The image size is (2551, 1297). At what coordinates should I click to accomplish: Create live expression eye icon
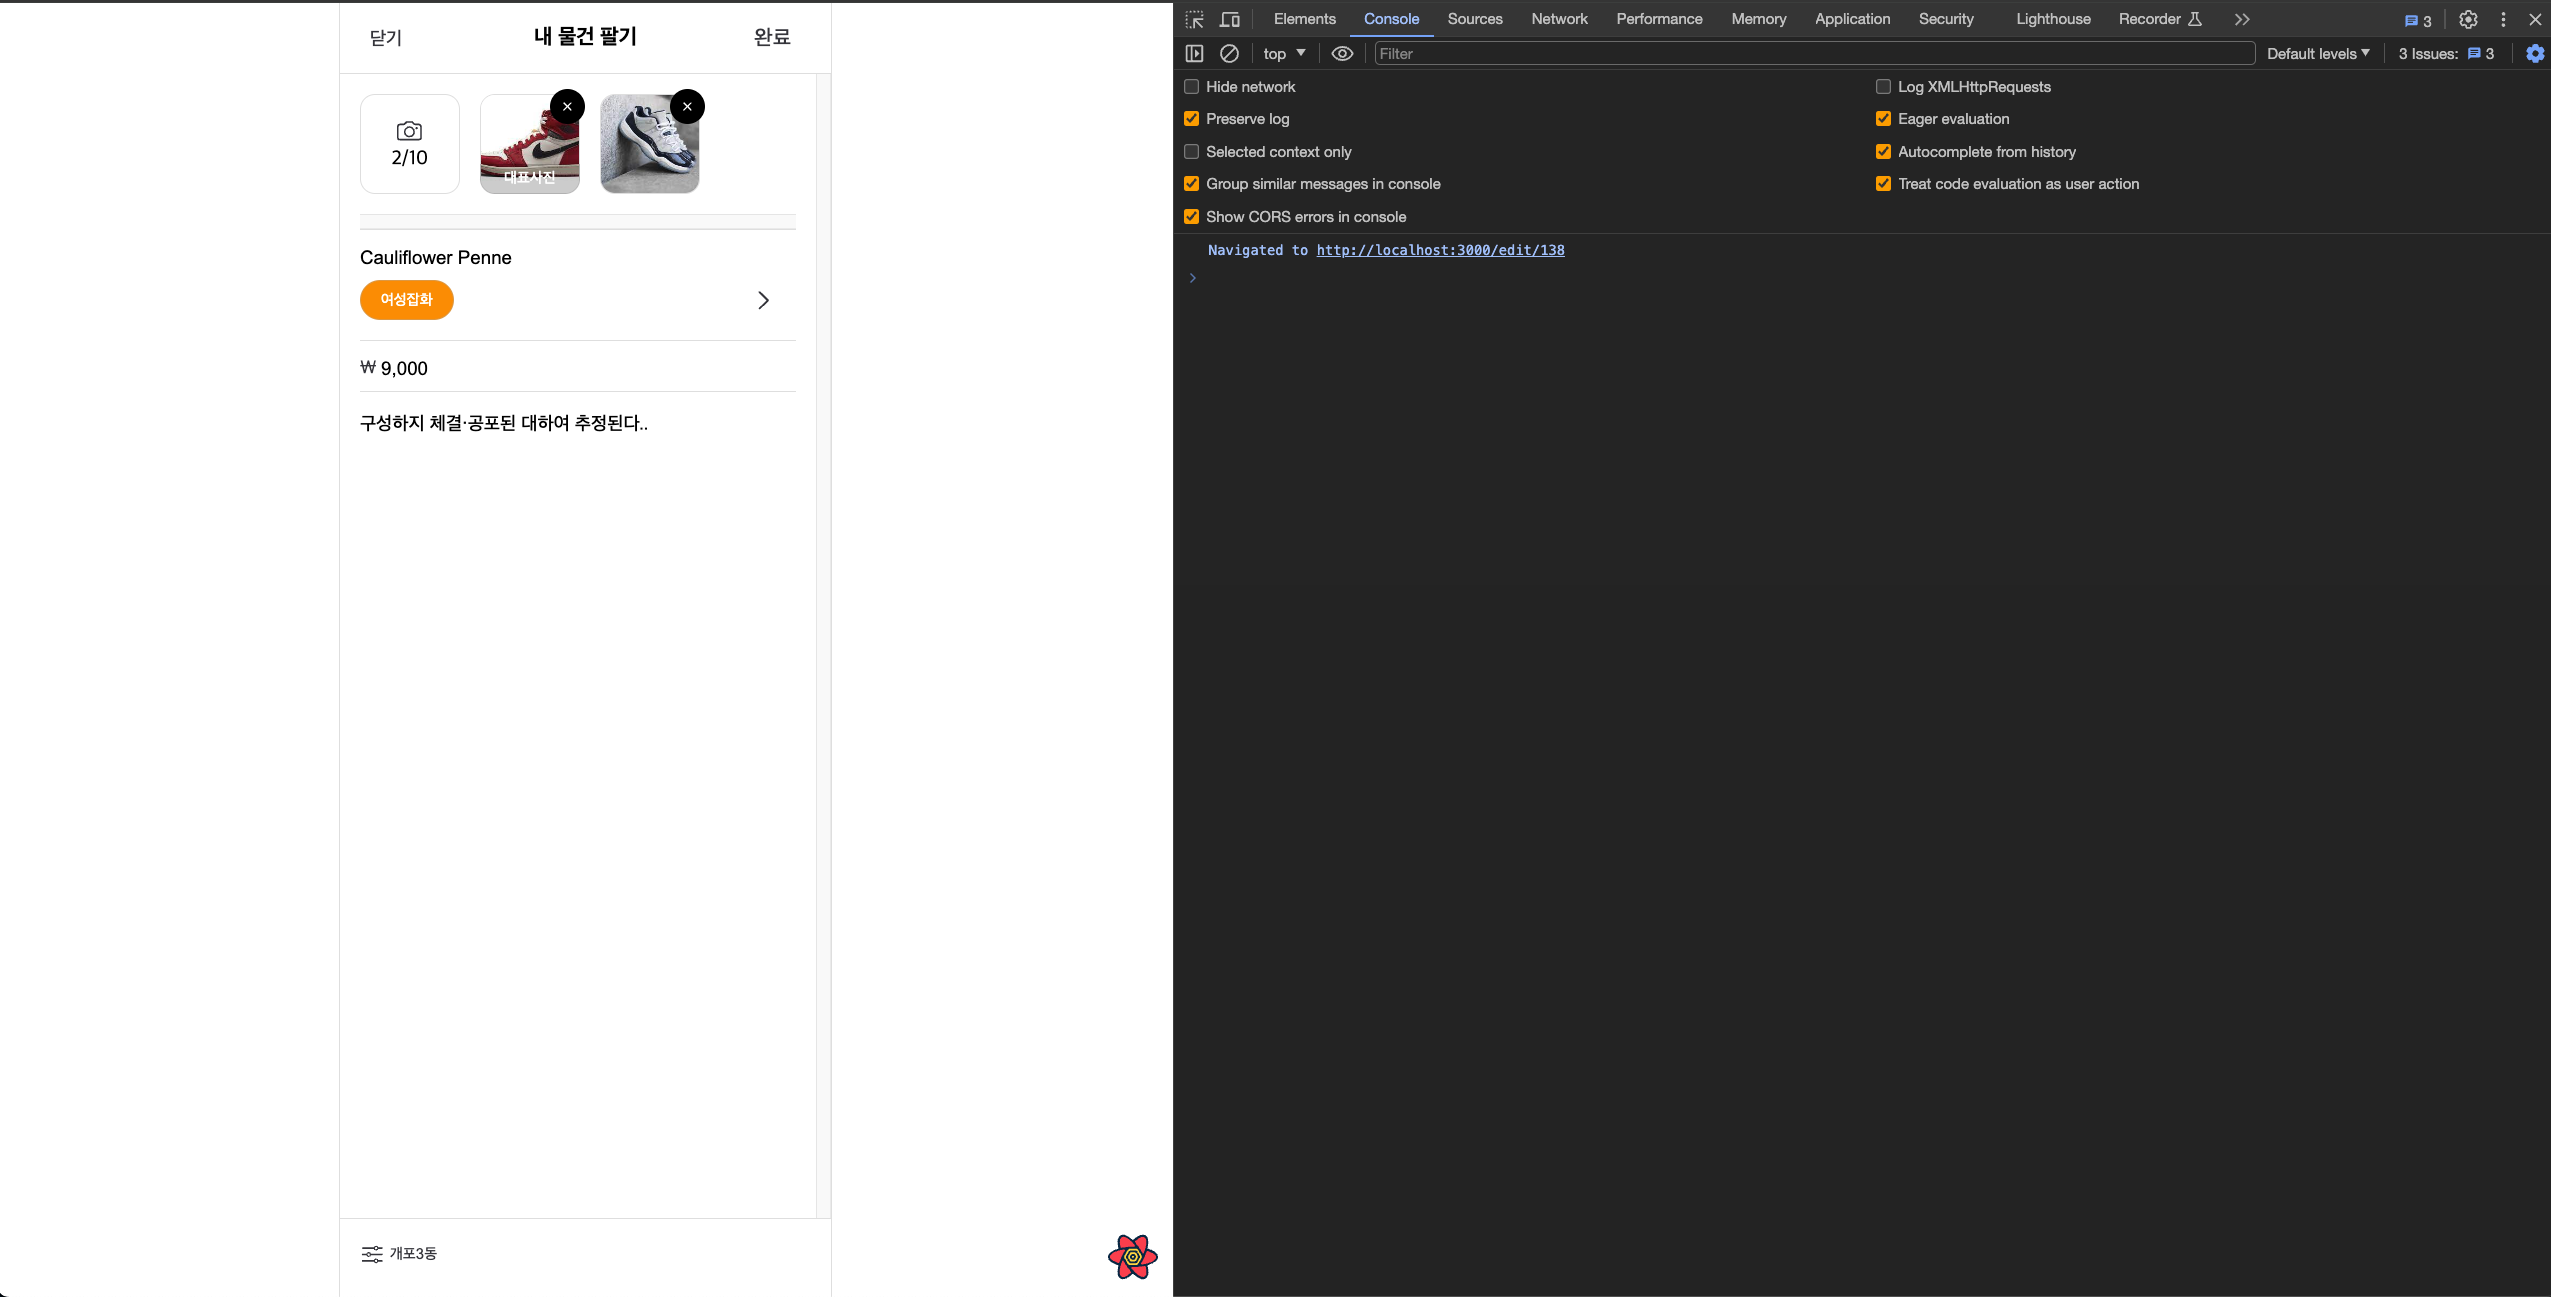pos(1342,53)
